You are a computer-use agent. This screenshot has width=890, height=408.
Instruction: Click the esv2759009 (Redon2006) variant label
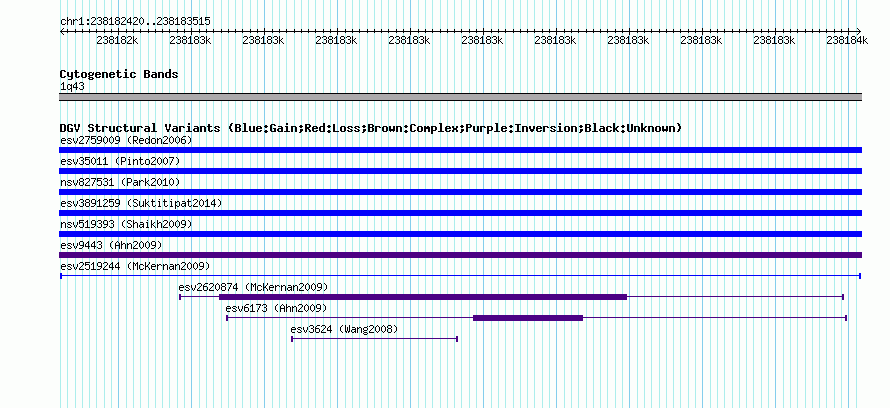click(126, 140)
